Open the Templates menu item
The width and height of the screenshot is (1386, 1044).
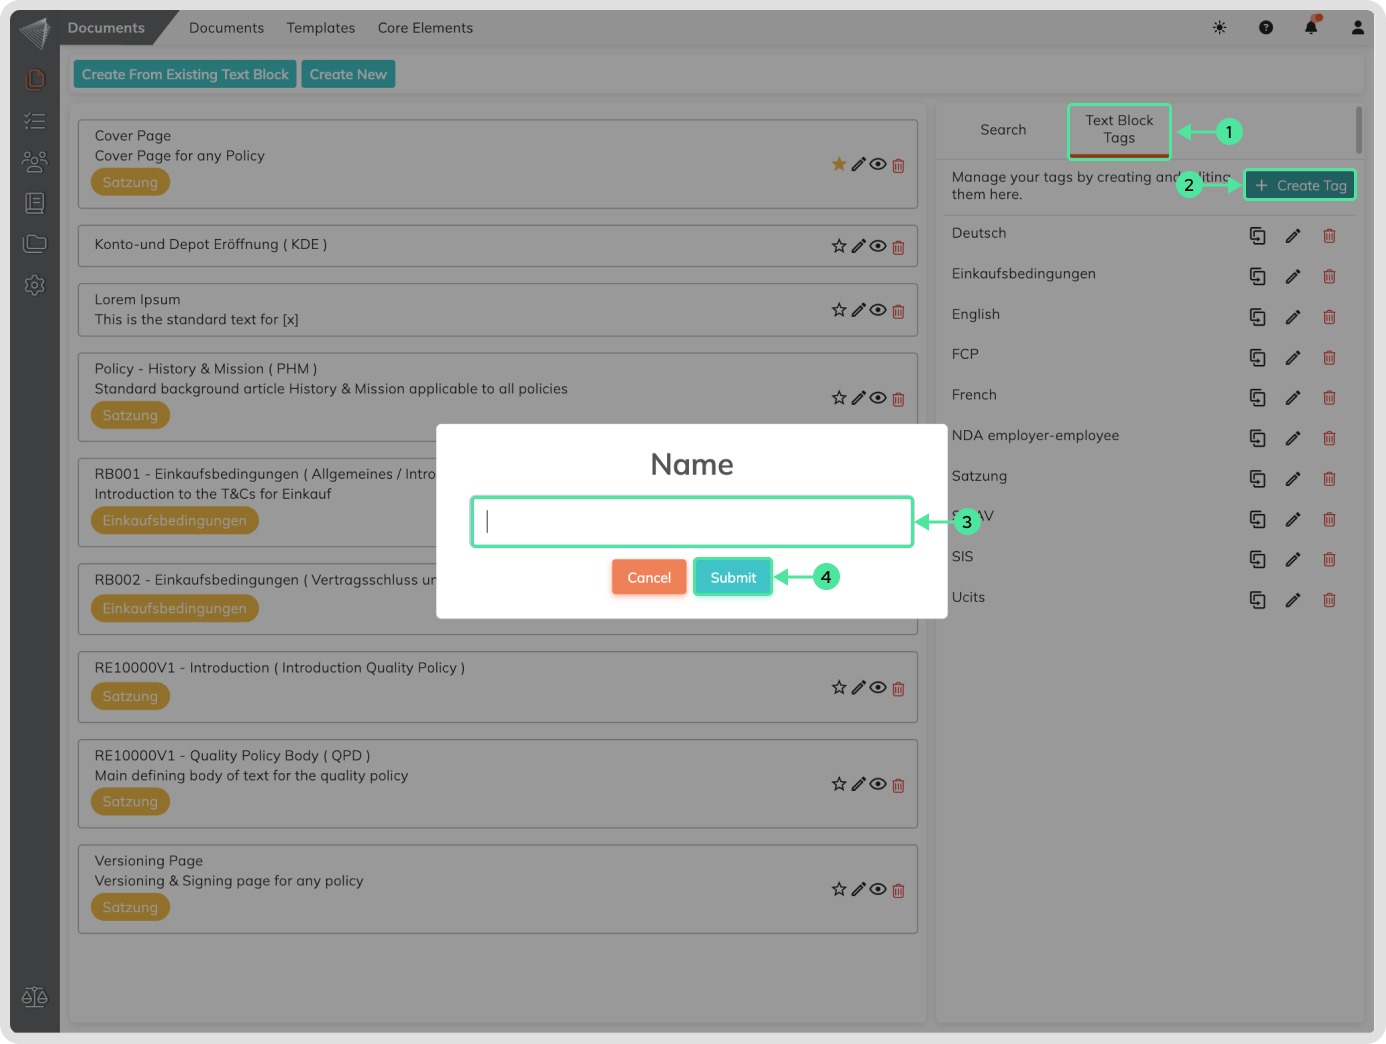coord(320,28)
